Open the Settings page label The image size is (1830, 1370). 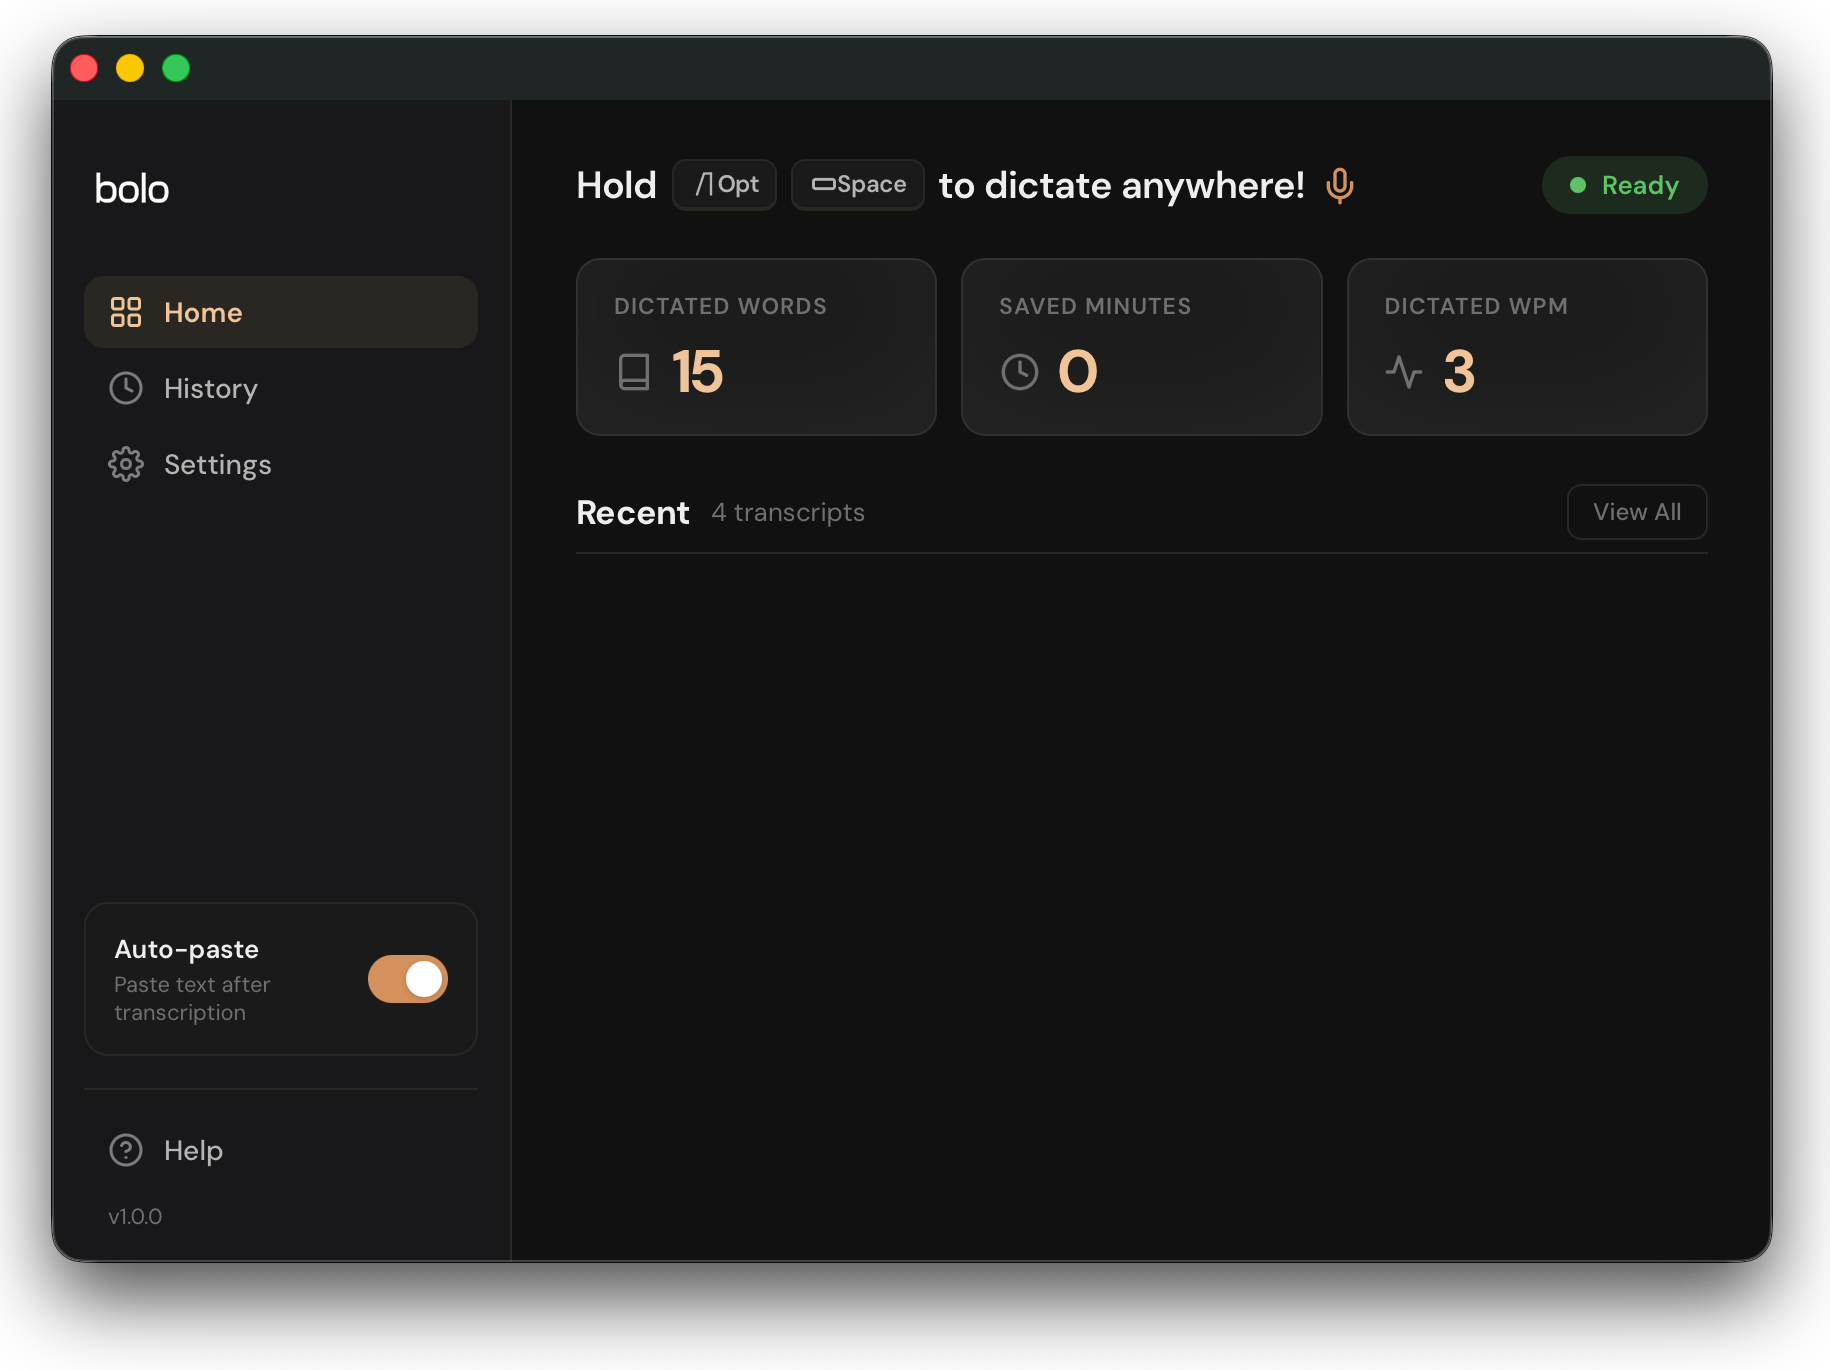pos(218,464)
